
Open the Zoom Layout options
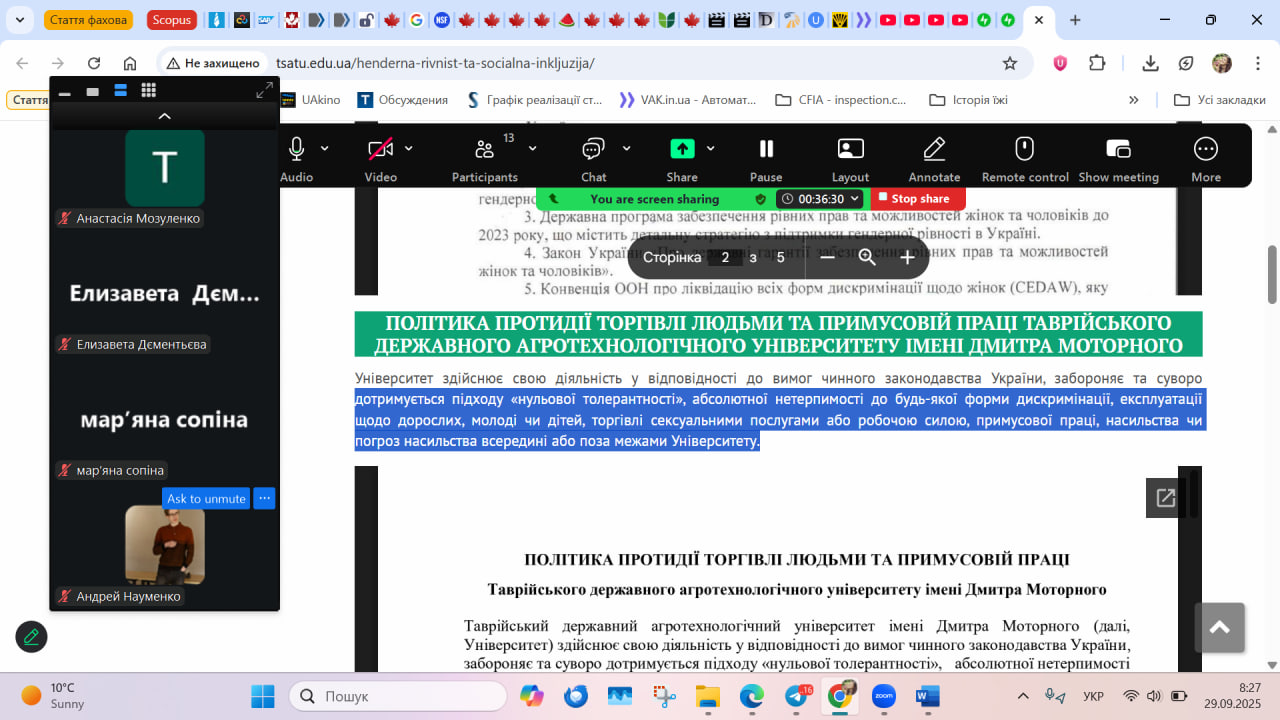pos(850,150)
